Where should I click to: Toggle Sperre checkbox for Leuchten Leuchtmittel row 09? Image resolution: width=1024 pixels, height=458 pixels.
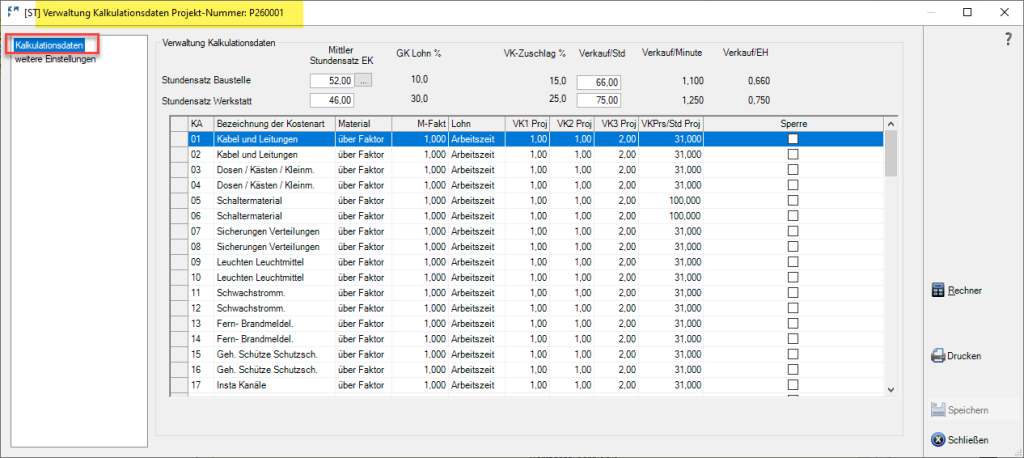(793, 261)
